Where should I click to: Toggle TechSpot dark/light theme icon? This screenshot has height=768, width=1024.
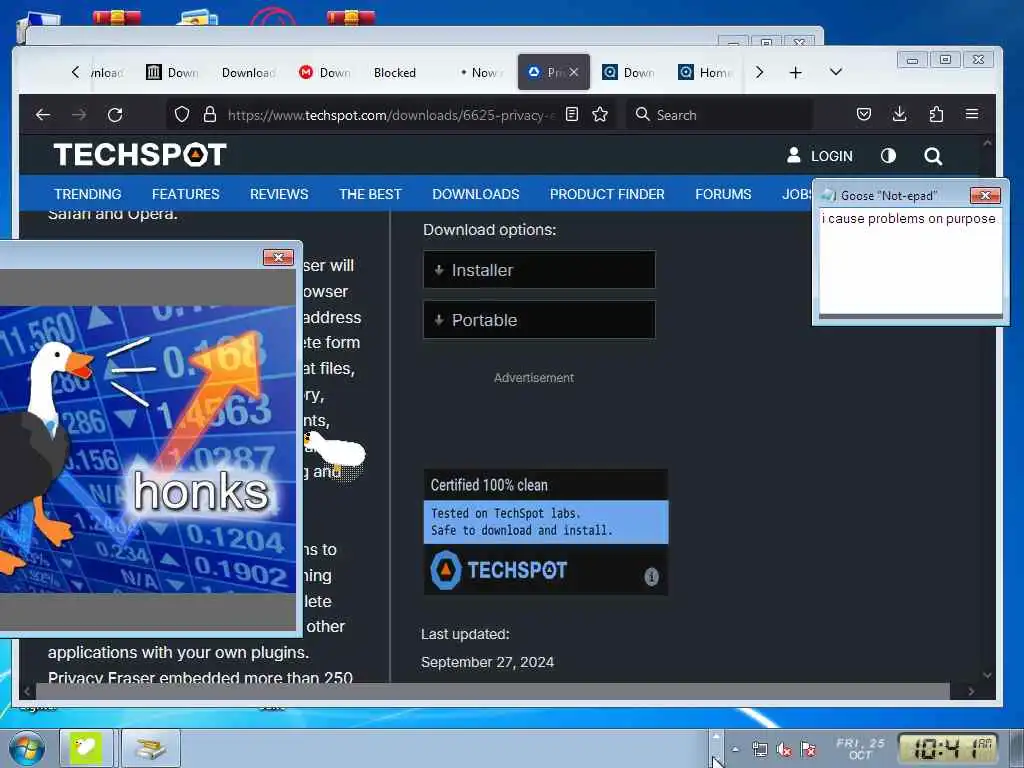888,156
